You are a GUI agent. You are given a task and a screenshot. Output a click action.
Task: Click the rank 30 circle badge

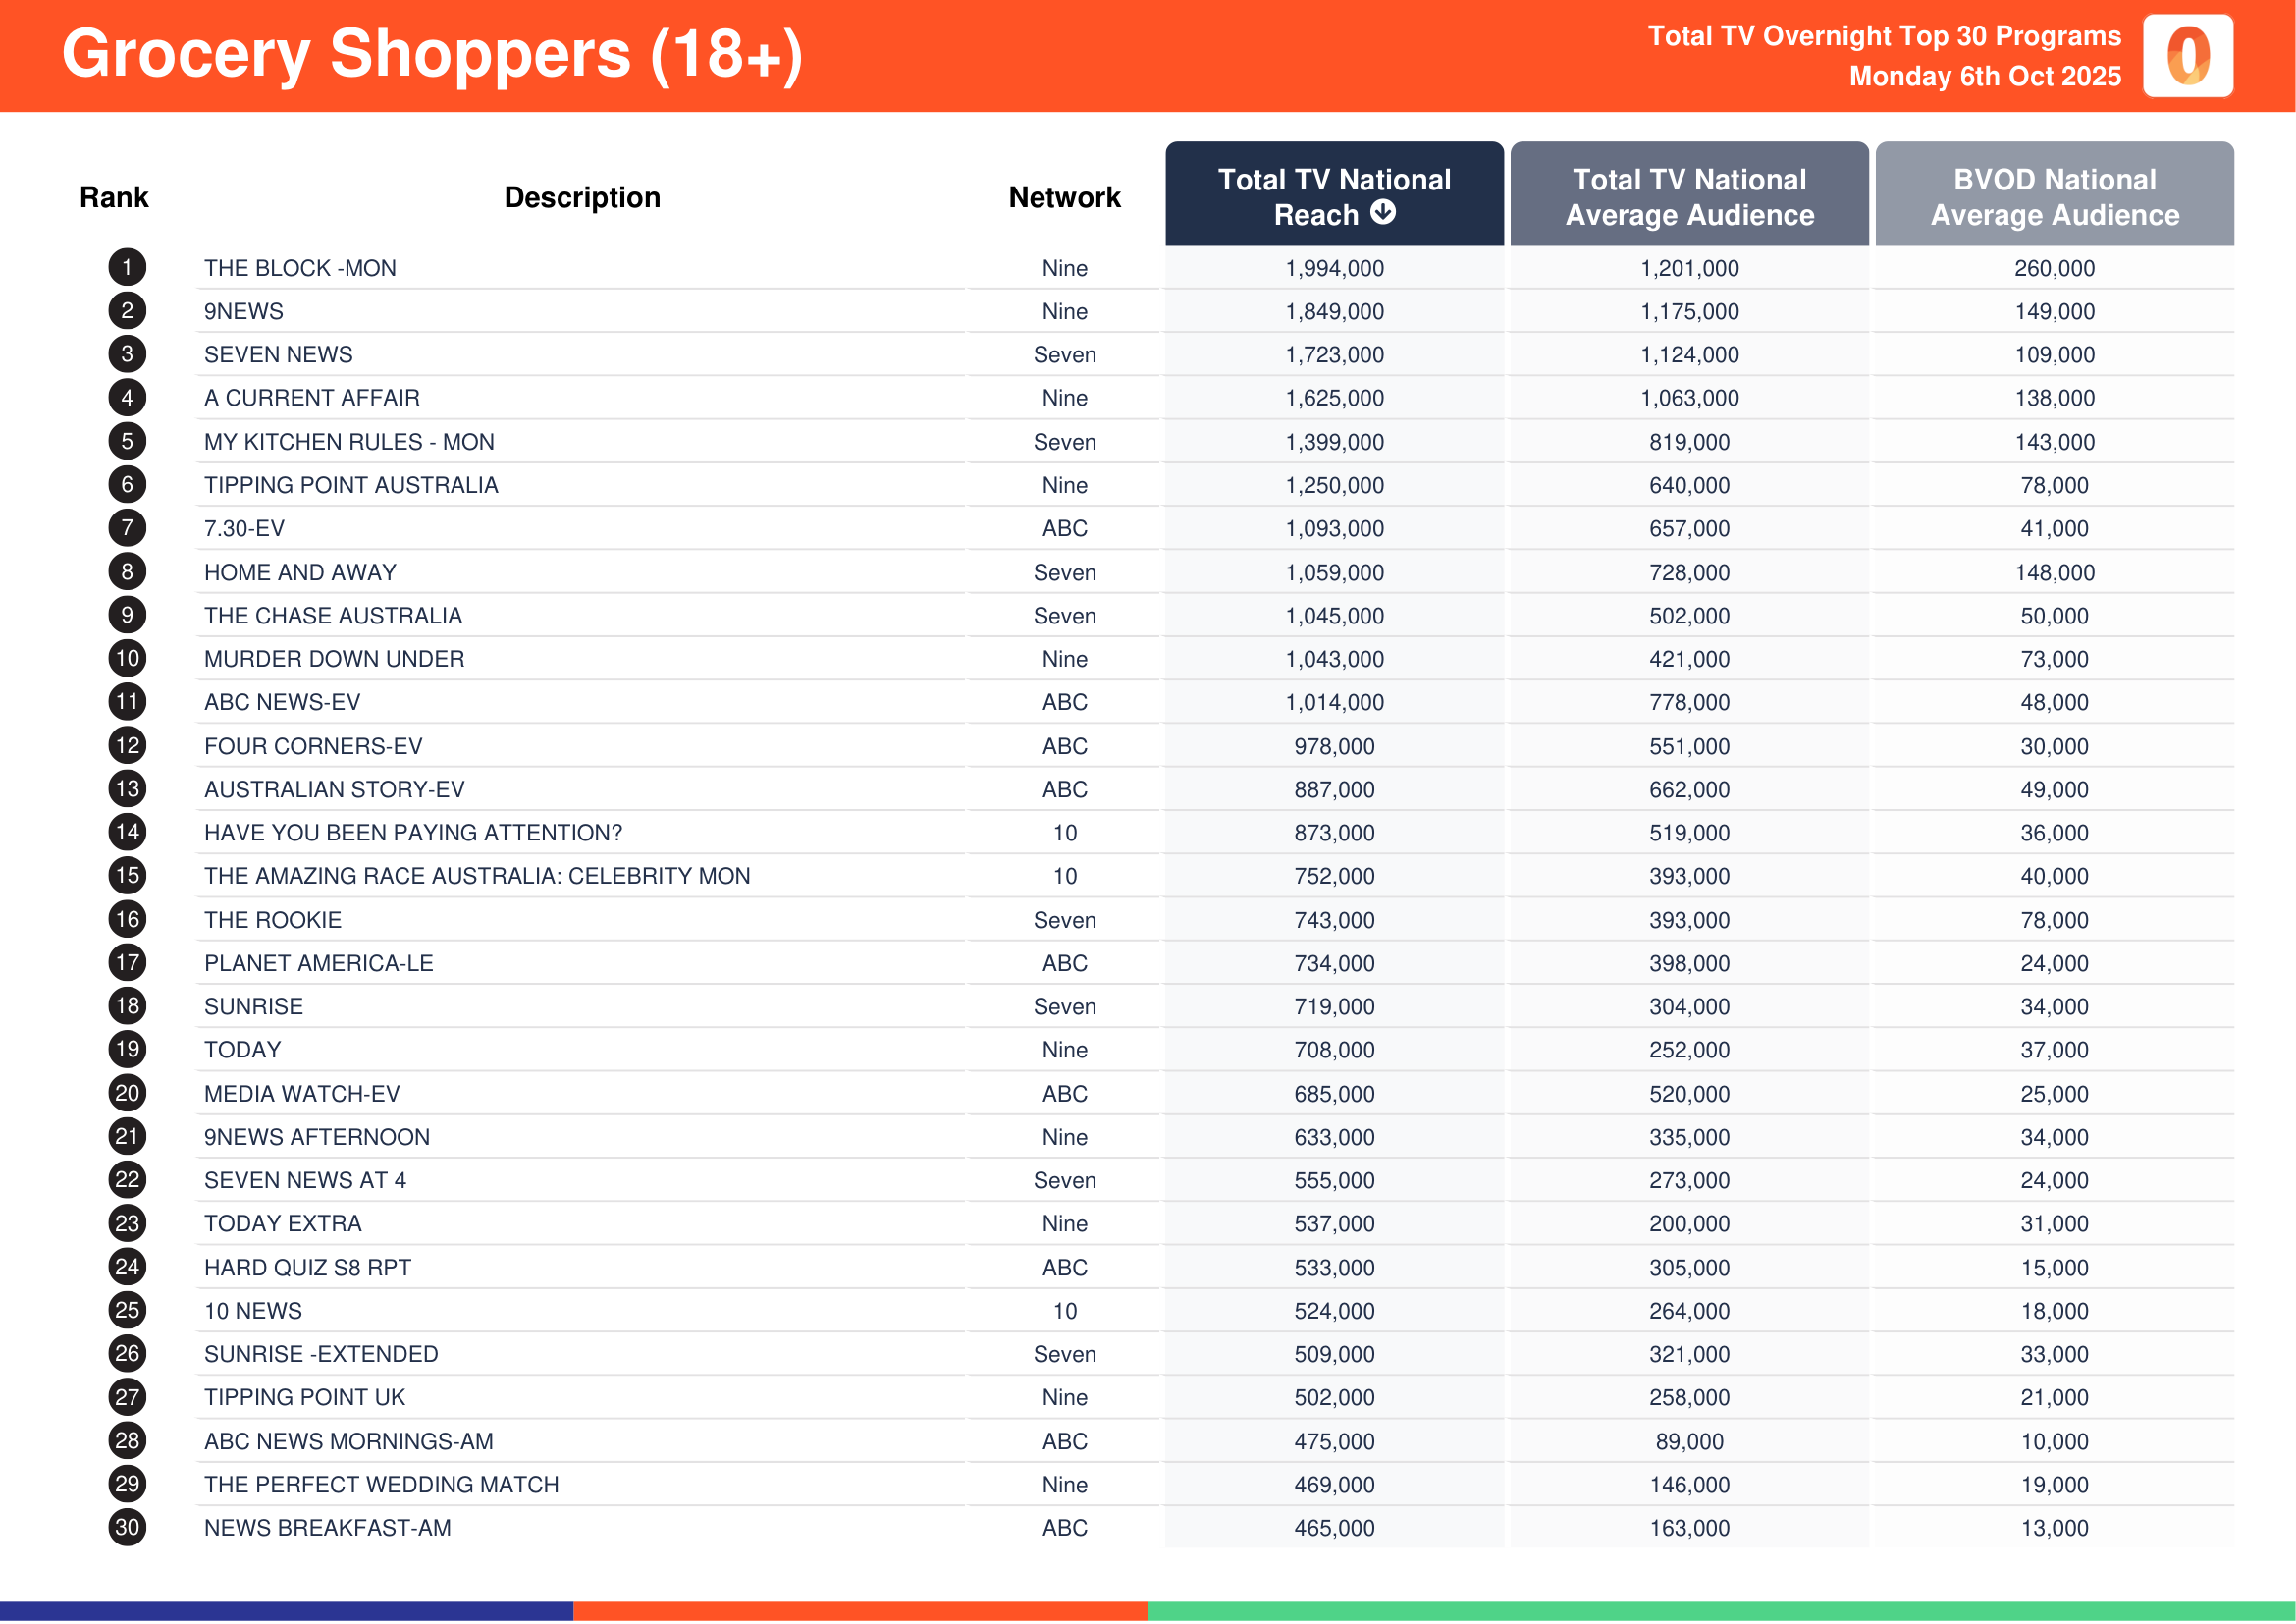pyautogui.click(x=127, y=1527)
